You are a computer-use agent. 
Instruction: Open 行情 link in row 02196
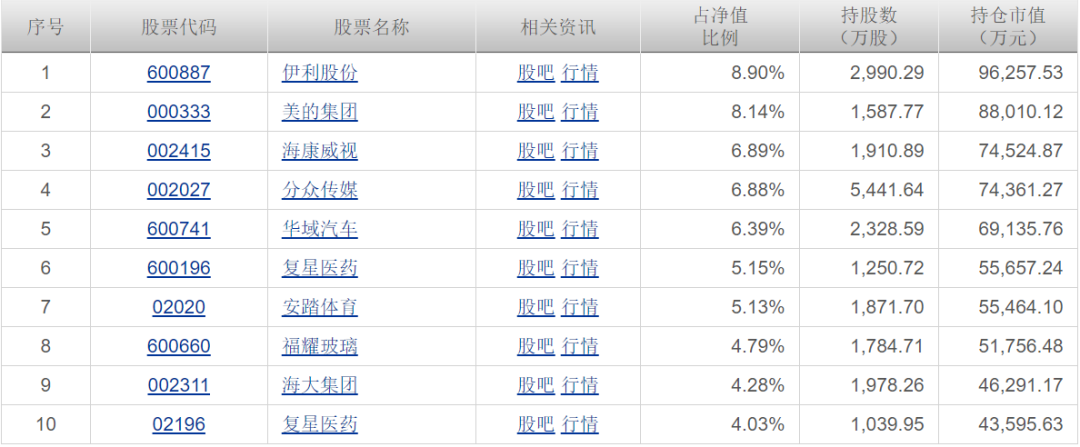[580, 424]
